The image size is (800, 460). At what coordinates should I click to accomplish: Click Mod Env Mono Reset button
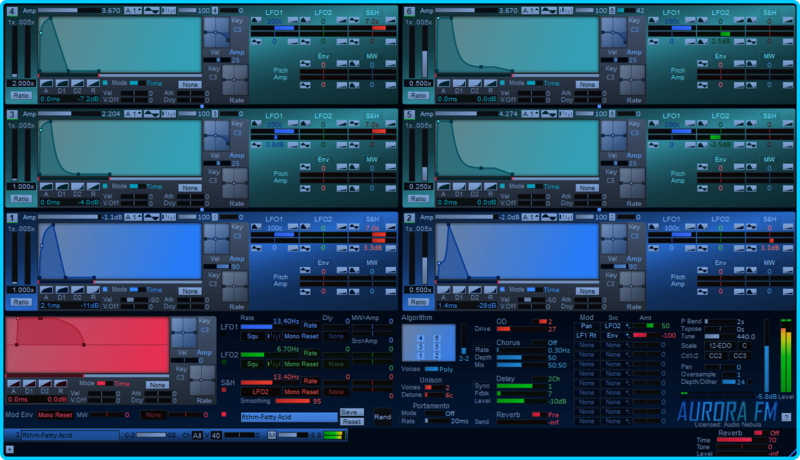55,415
